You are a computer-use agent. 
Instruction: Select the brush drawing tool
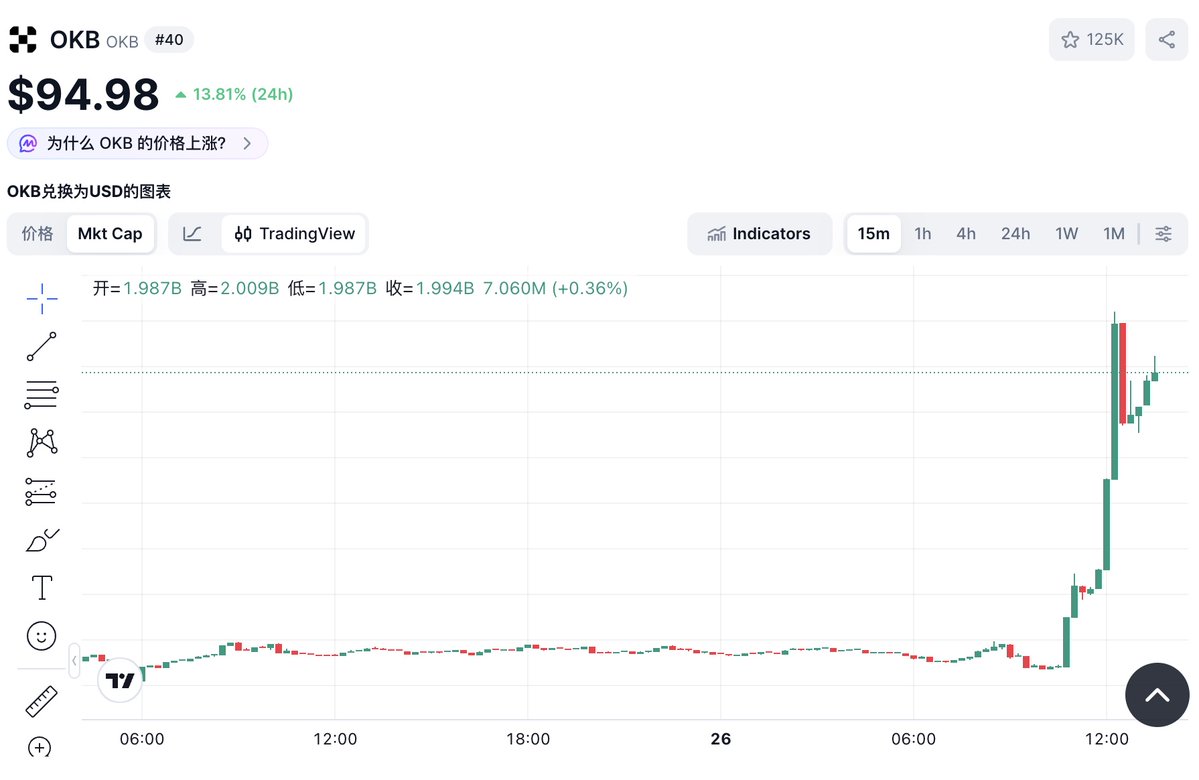pyautogui.click(x=42, y=540)
